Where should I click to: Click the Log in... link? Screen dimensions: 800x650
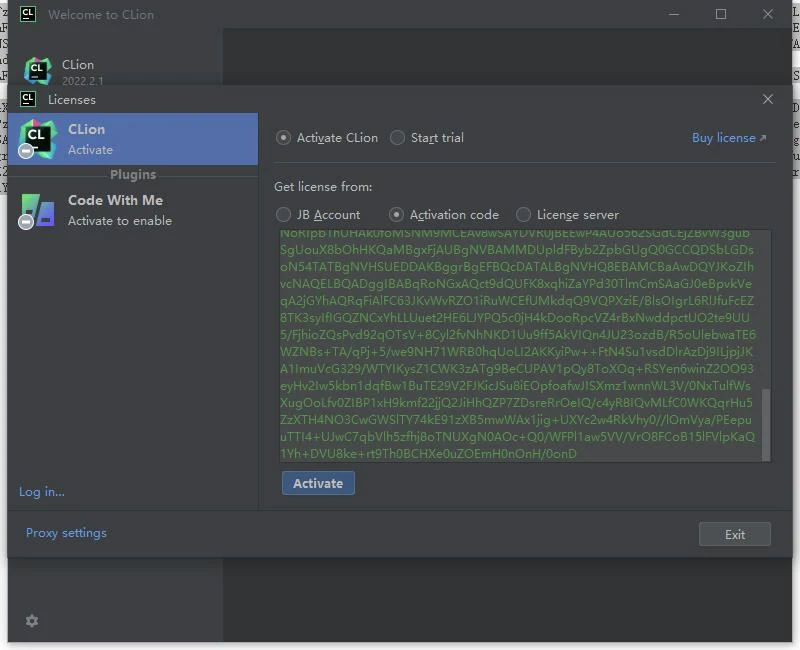click(42, 492)
